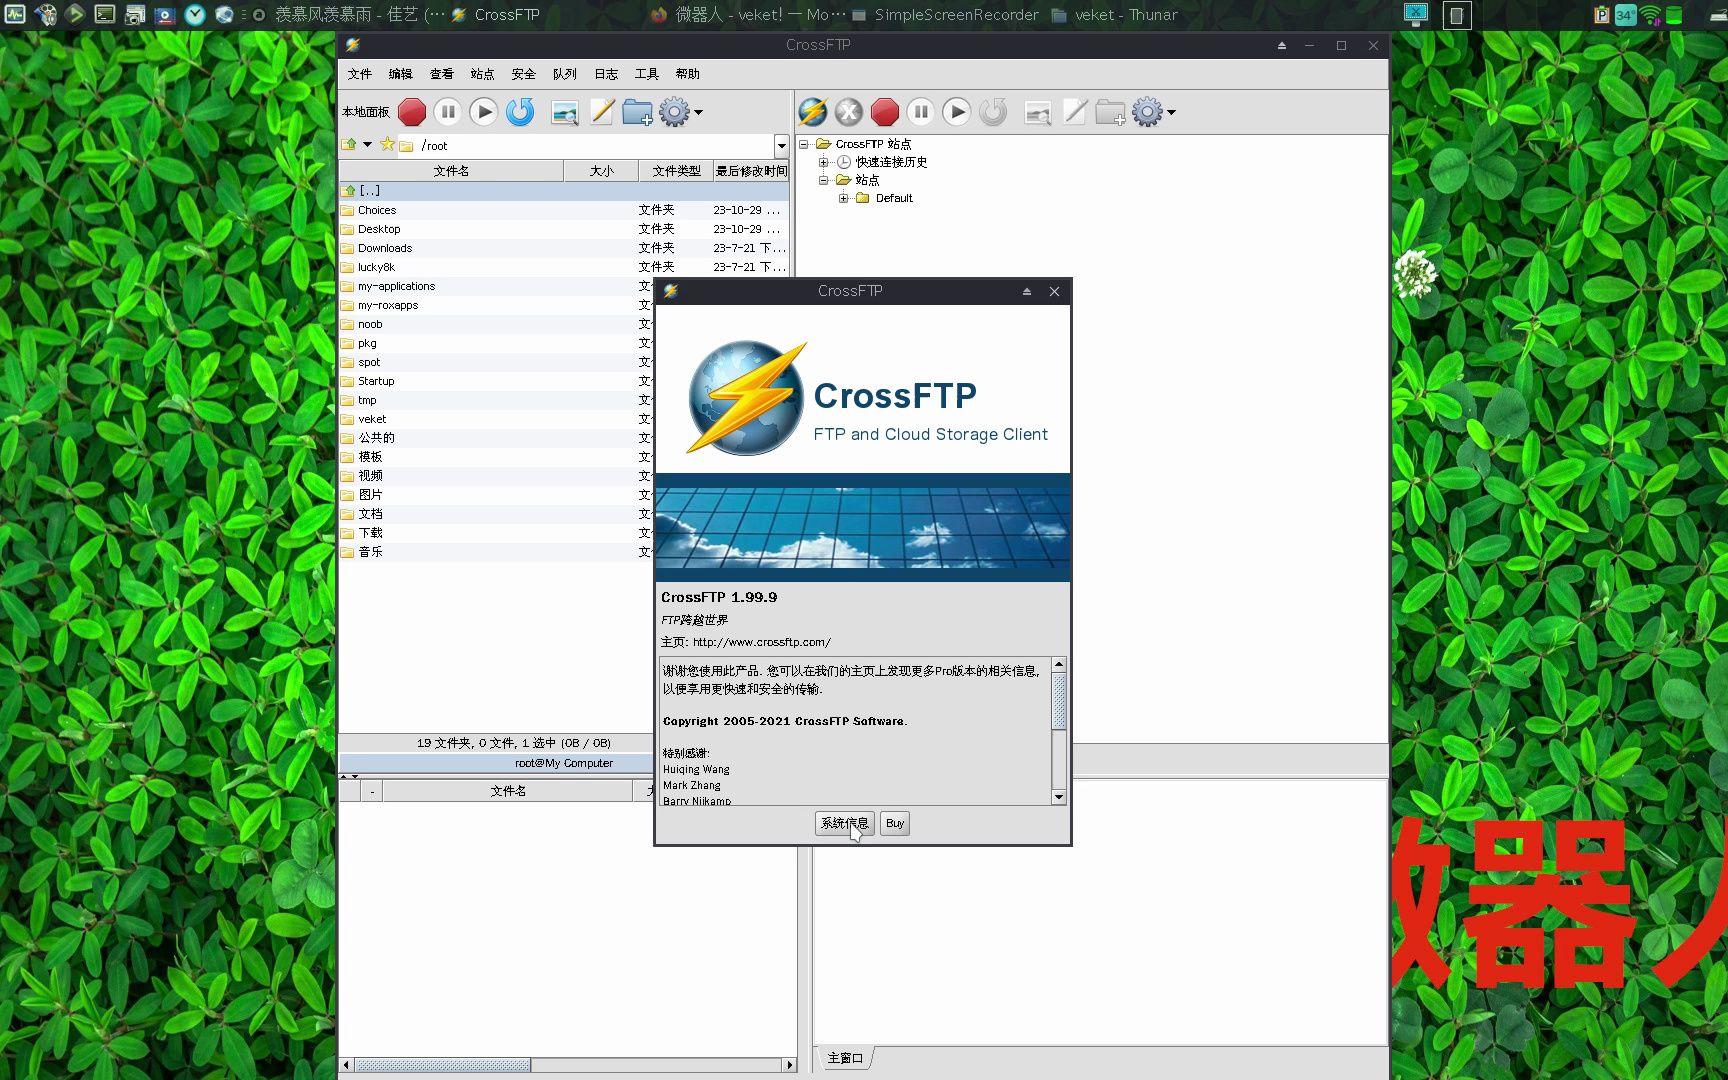Open the 帮助 menu

point(688,74)
